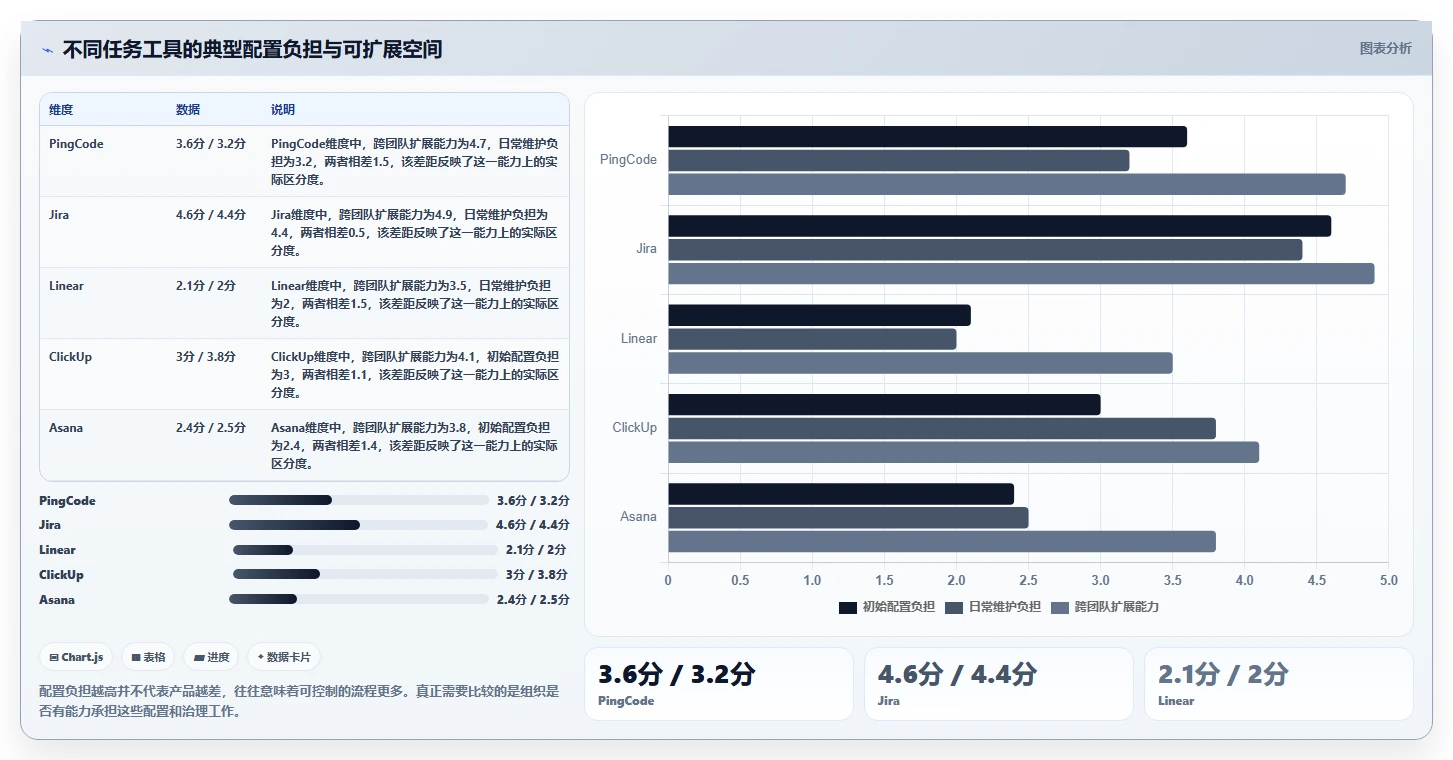Click the PingCode progress bar
Image resolution: width=1453 pixels, height=760 pixels.
(359, 500)
